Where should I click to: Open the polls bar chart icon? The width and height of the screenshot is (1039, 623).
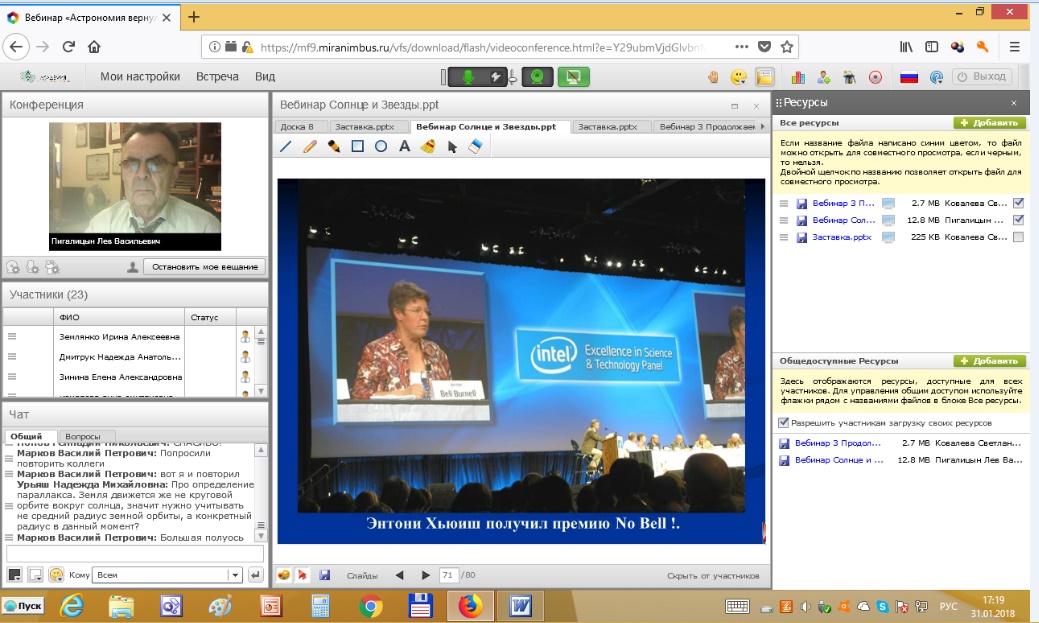click(798, 78)
